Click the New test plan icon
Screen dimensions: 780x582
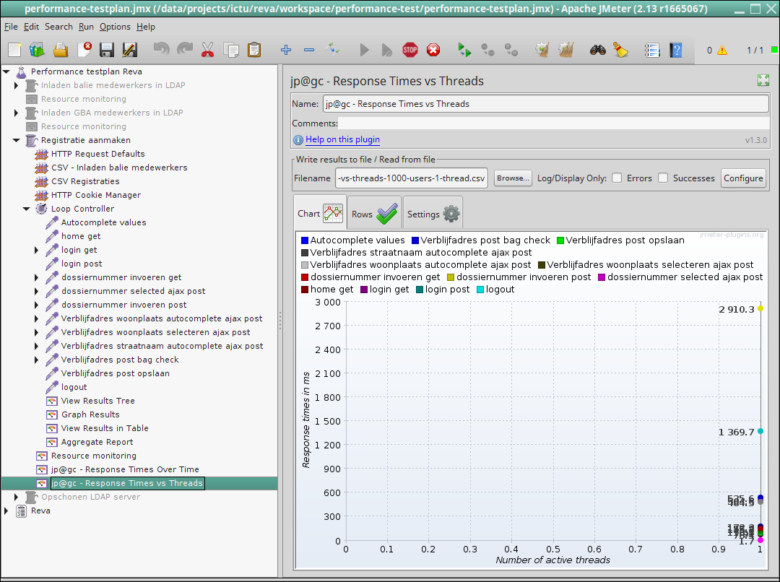pyautogui.click(x=15, y=49)
